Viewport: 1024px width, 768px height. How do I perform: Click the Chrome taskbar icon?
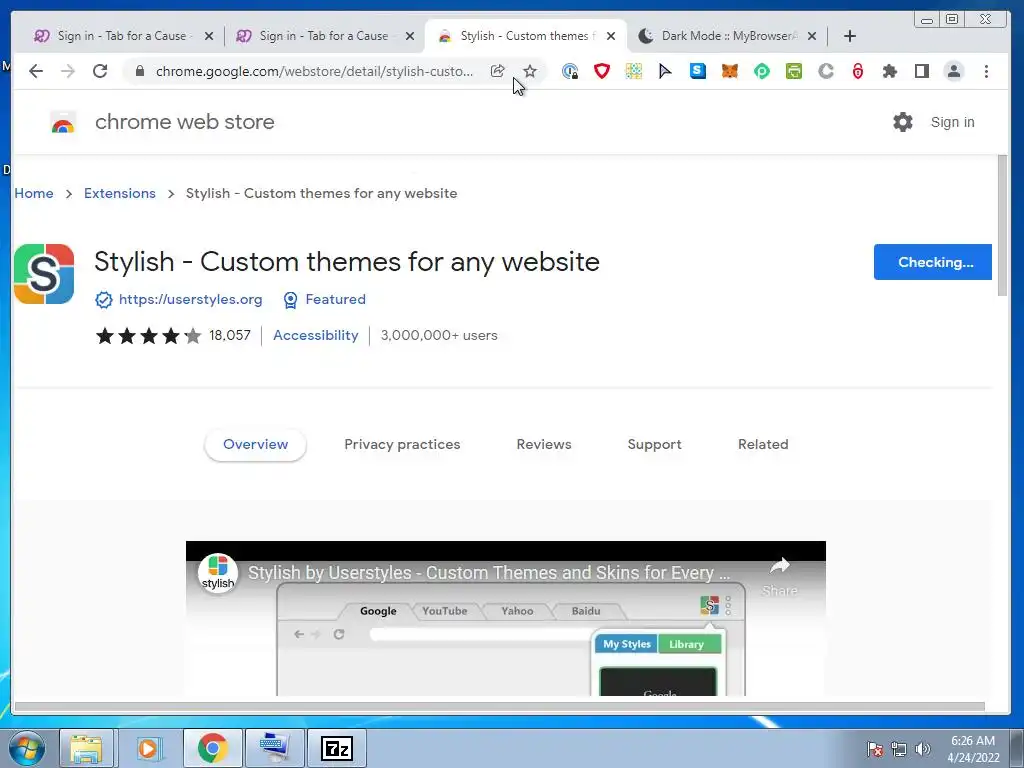coord(212,748)
